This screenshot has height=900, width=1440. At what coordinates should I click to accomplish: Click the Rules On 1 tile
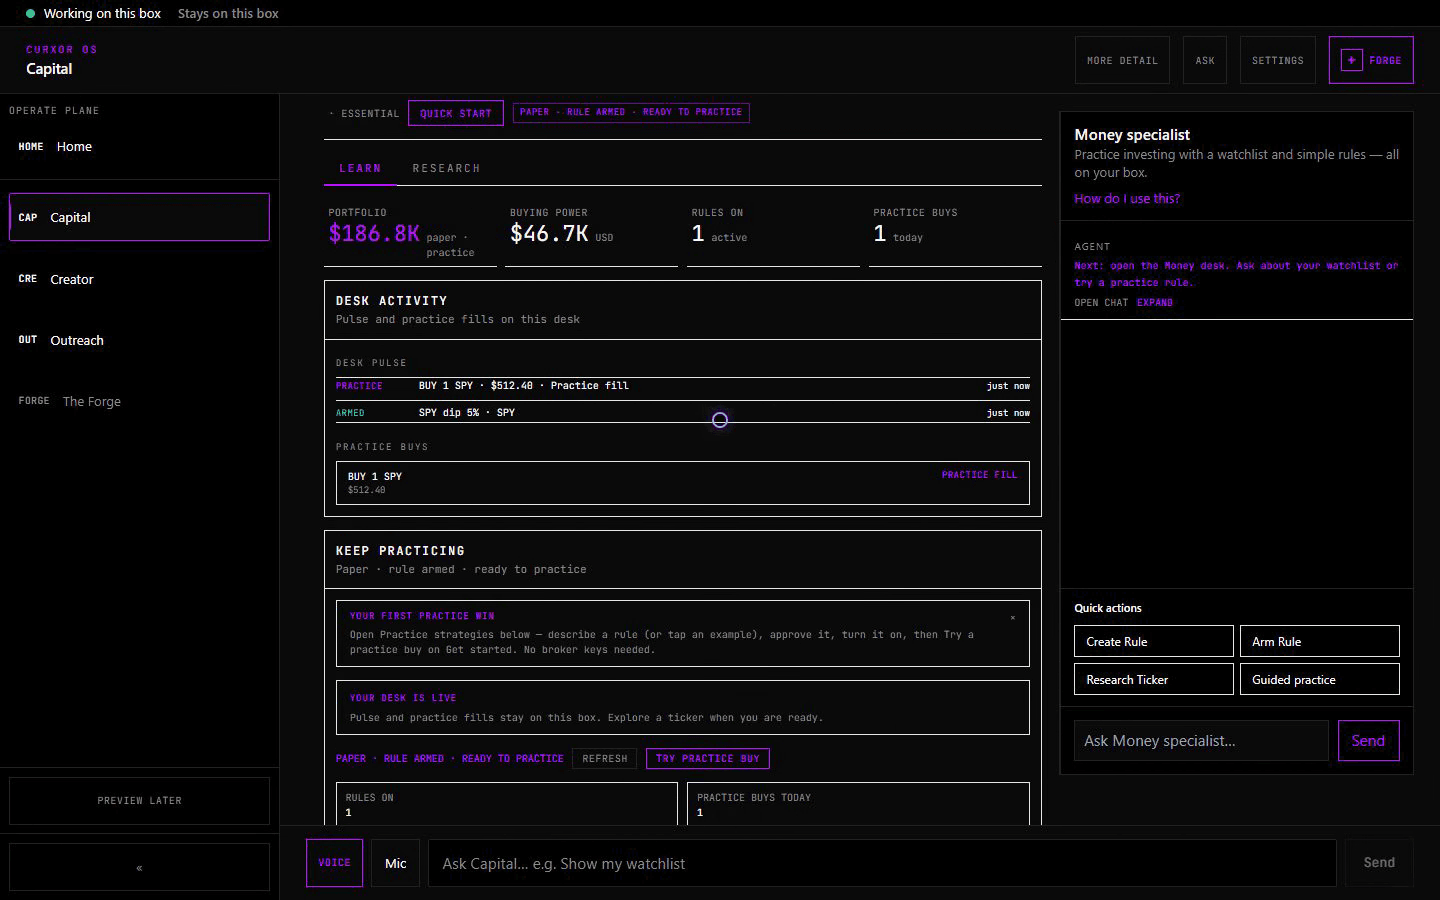tap(507, 805)
